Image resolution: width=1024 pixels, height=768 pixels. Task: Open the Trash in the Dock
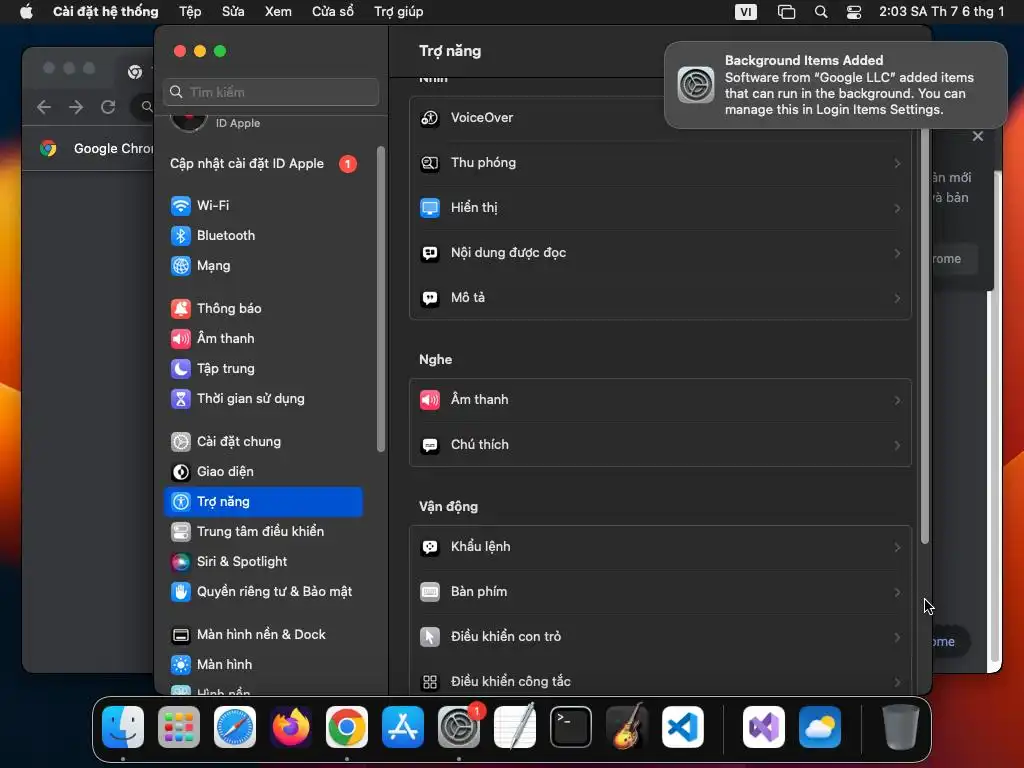pyautogui.click(x=901, y=727)
